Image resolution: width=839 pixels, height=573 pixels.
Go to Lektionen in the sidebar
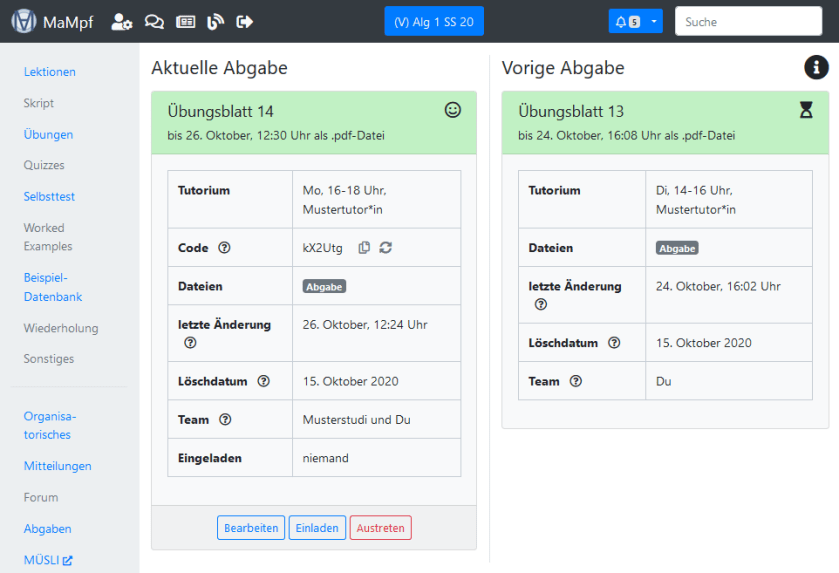tap(50, 72)
